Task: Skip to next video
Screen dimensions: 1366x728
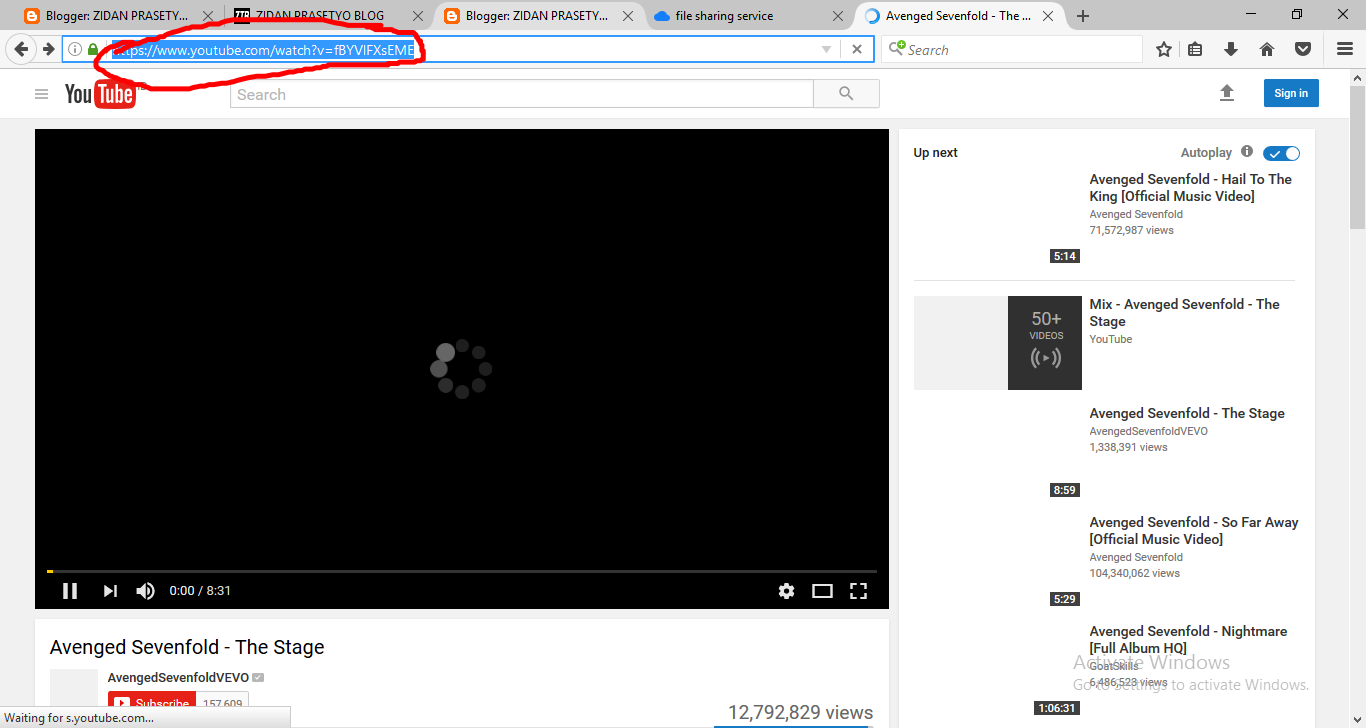Action: pyautogui.click(x=110, y=591)
